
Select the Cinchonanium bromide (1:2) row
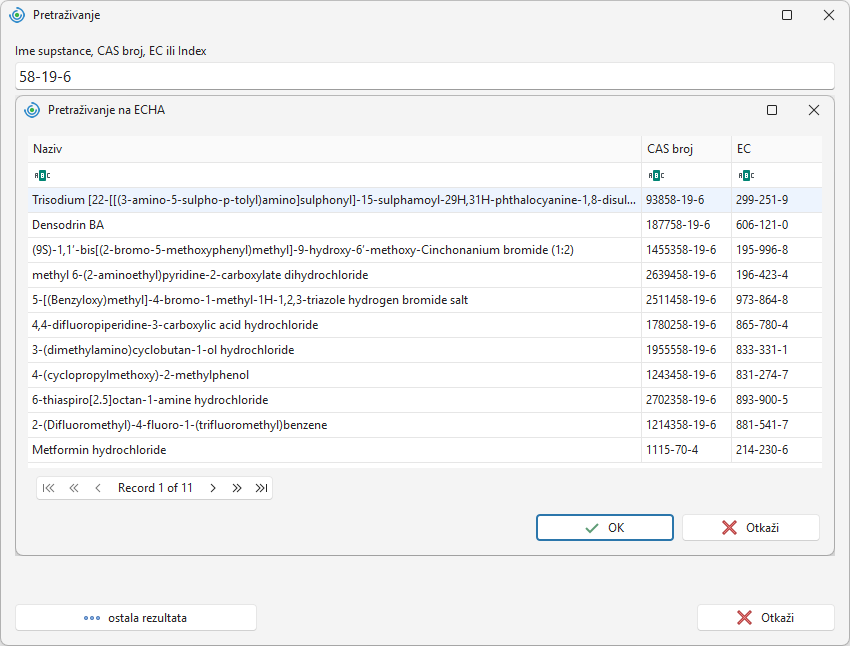pyautogui.click(x=425, y=250)
